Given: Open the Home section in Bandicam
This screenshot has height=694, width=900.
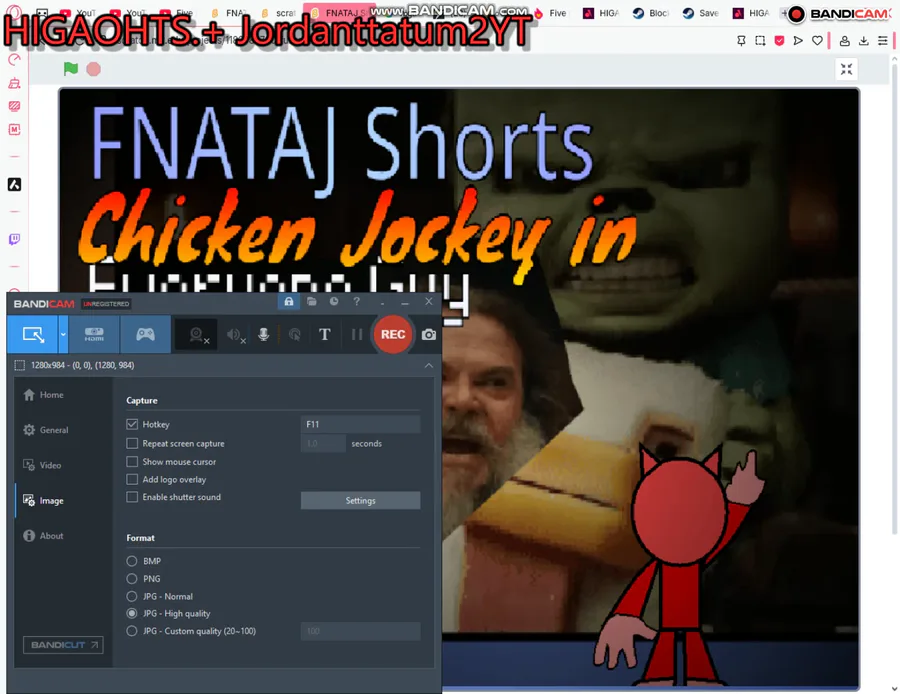Looking at the screenshot, I should (x=44, y=395).
